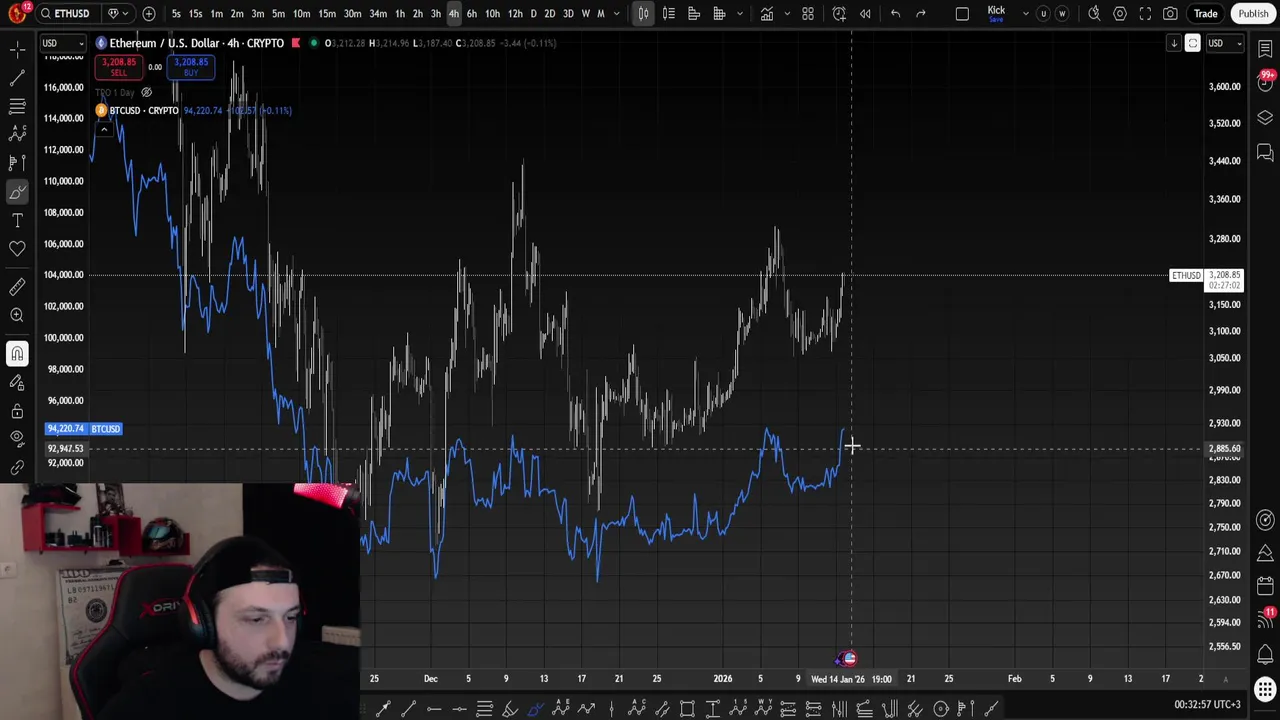Expand the indicators favorites dropdown

786,14
